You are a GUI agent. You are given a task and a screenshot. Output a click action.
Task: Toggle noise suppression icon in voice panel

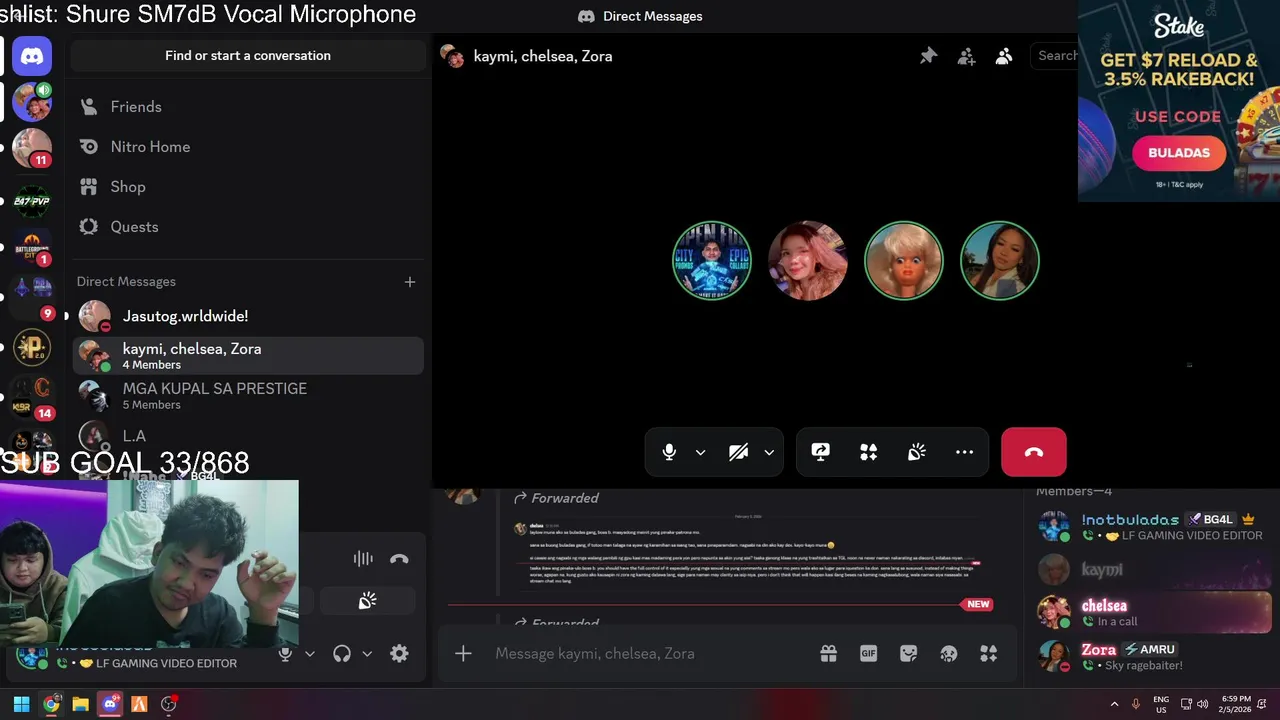(x=363, y=559)
